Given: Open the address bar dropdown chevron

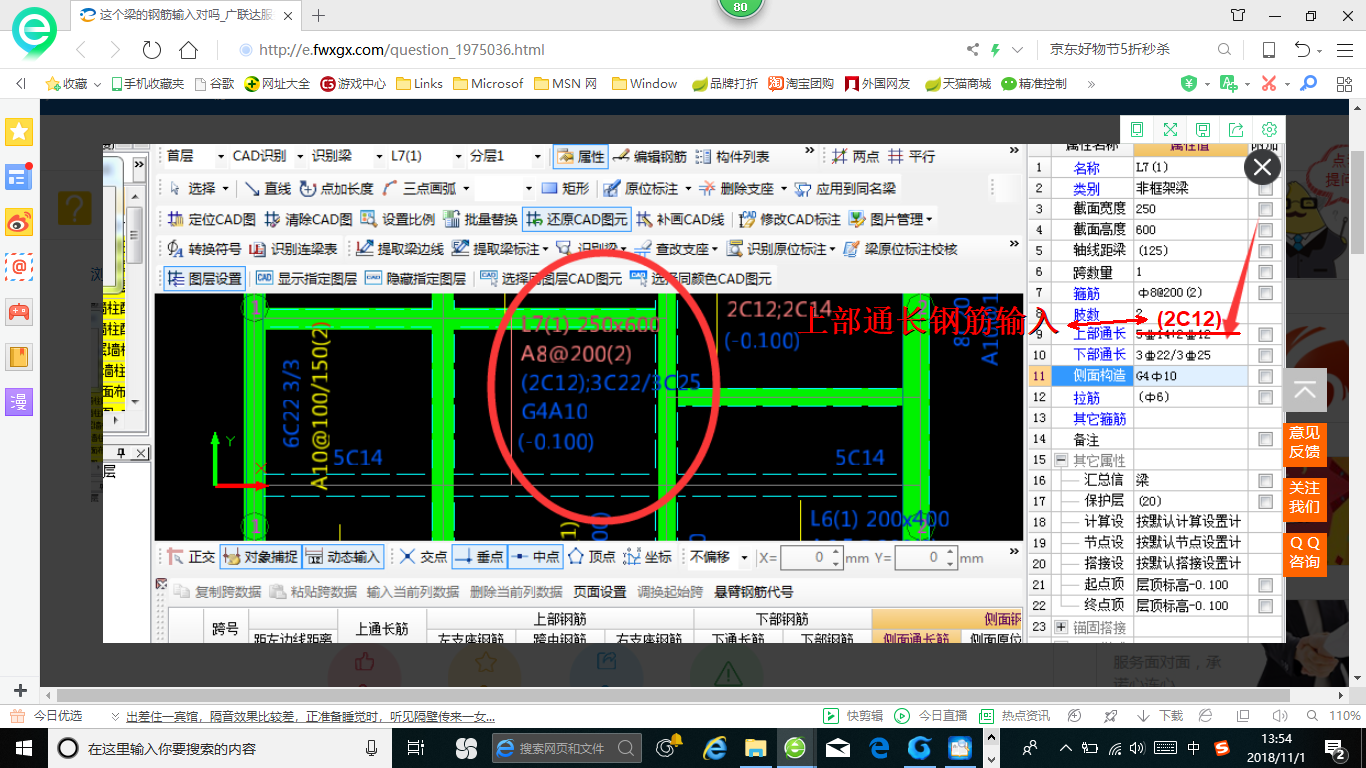Looking at the screenshot, I should [1018, 49].
